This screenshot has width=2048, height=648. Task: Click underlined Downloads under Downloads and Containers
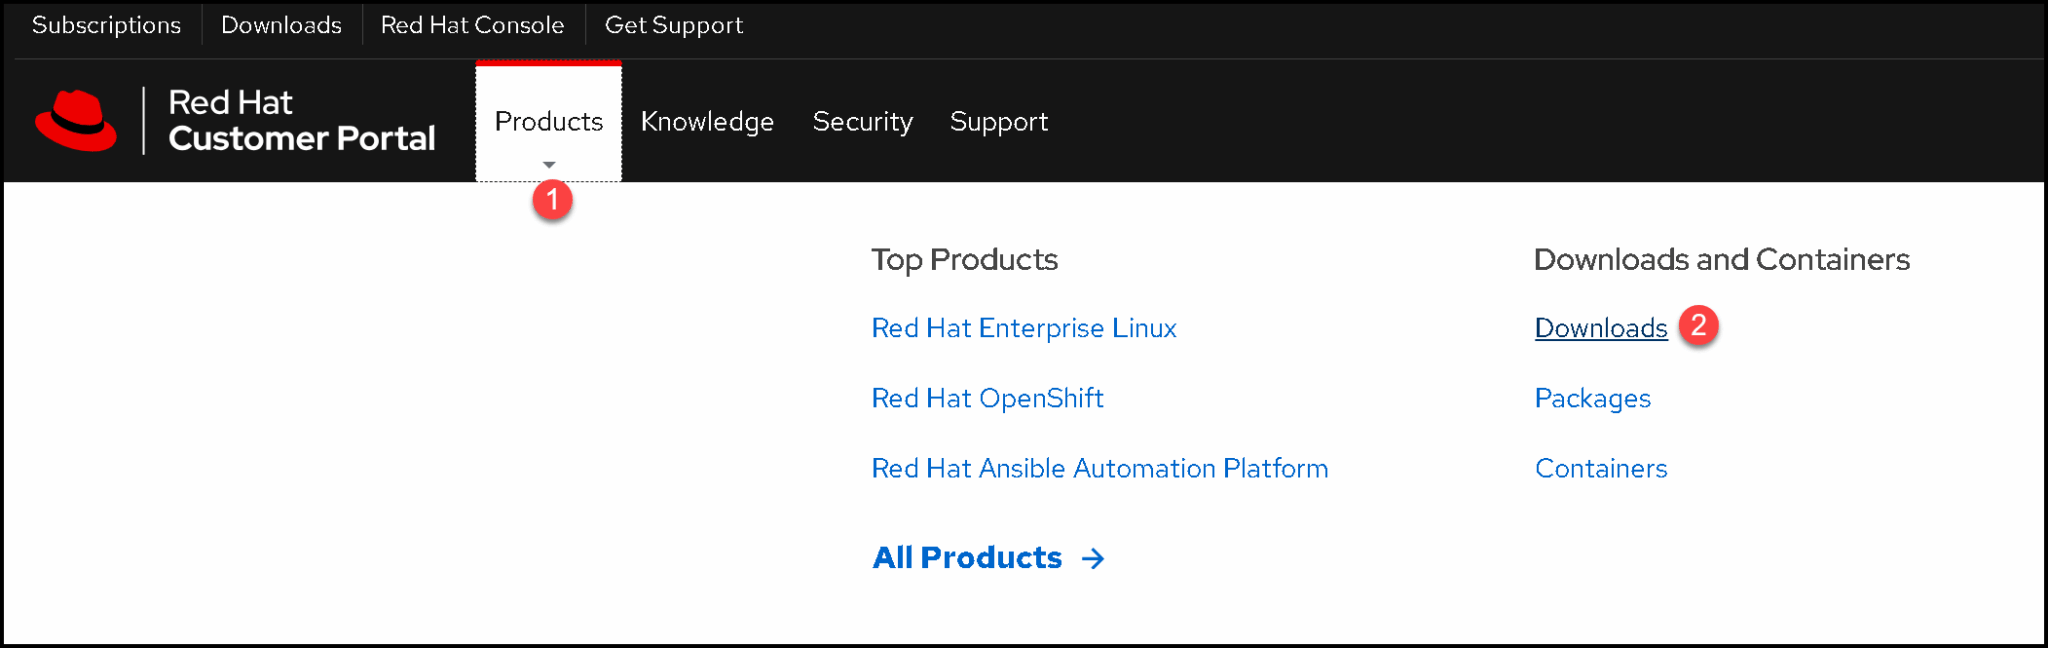coord(1600,328)
